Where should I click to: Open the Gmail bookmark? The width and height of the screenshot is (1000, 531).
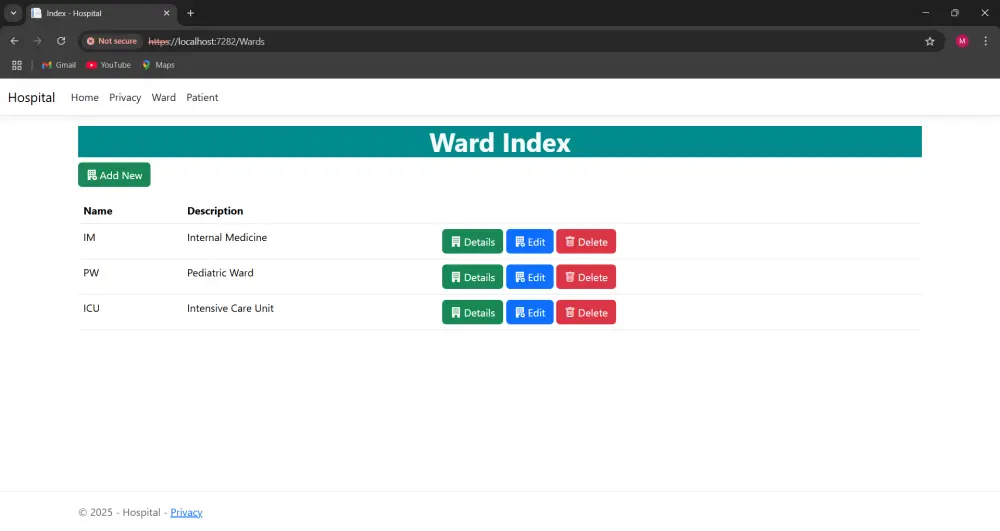[x=59, y=65]
